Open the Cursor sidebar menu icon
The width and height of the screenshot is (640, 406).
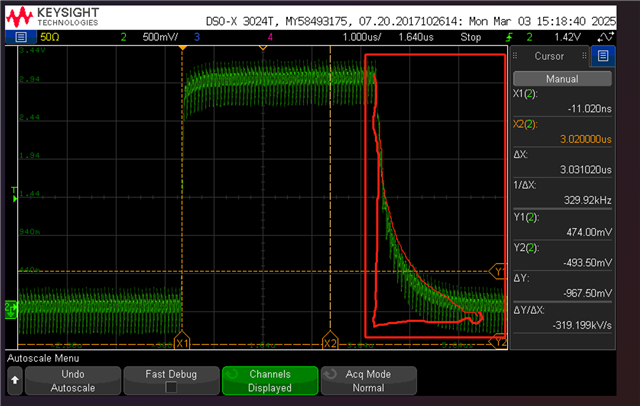603,55
